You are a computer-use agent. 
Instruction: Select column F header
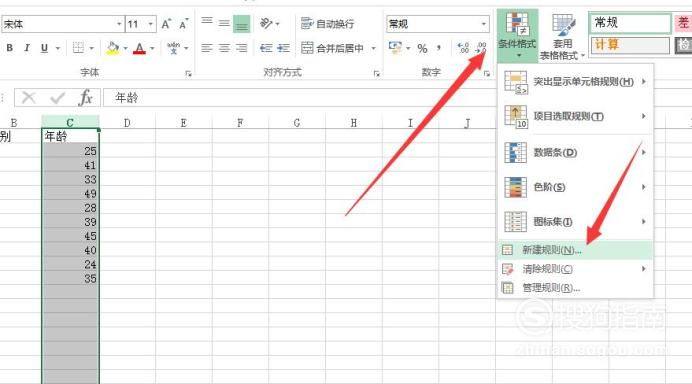[240, 122]
